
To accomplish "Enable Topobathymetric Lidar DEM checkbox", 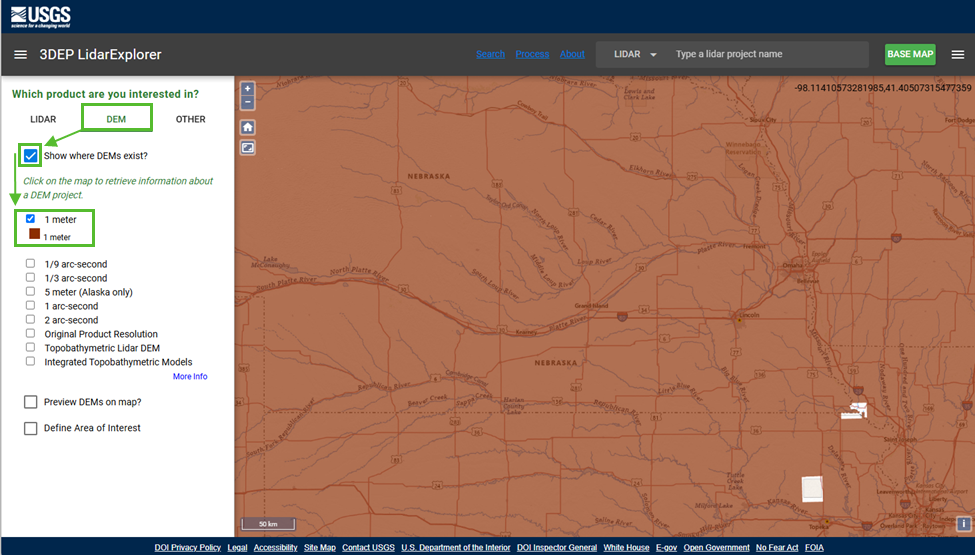I will (x=30, y=347).
